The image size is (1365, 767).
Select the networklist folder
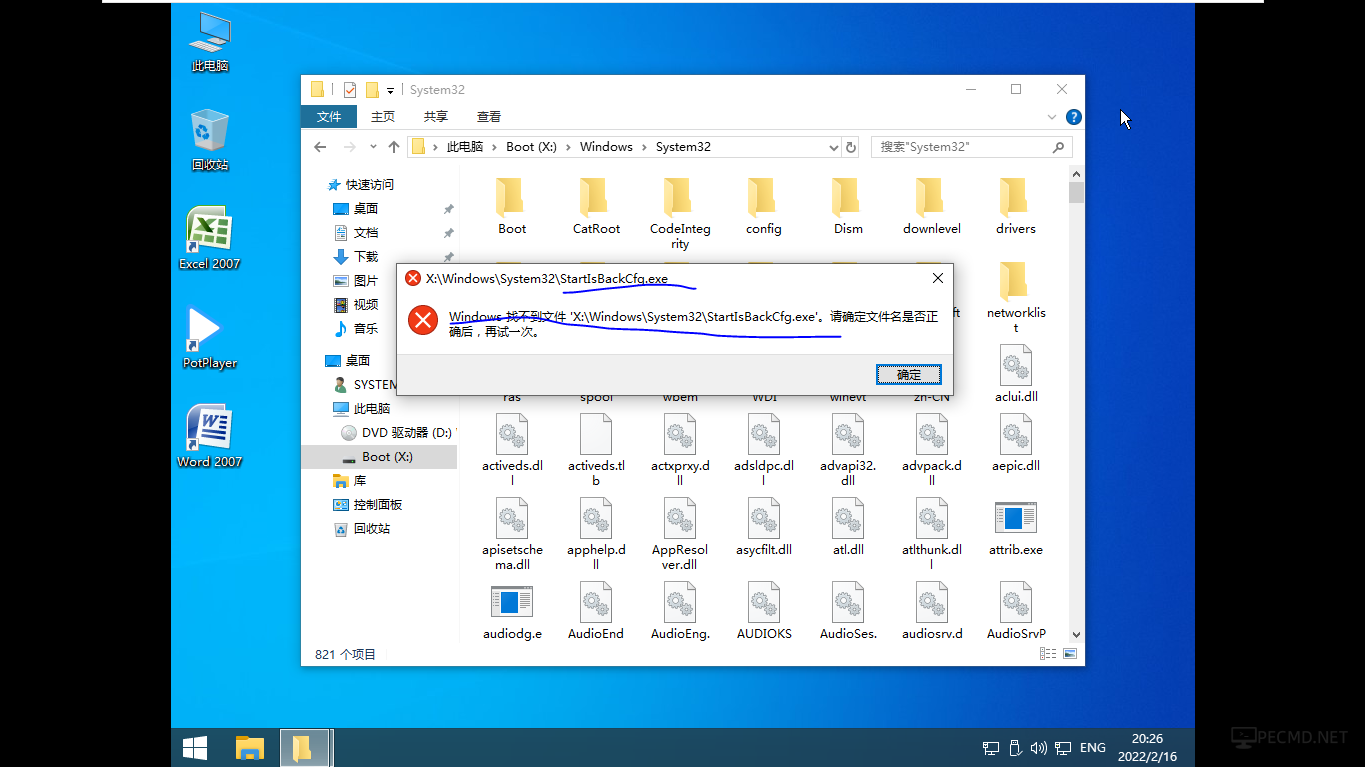coord(1016,298)
